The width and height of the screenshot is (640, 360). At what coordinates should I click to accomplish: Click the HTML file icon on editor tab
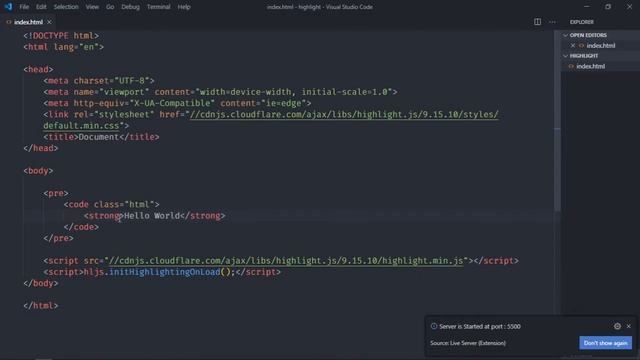tap(9, 22)
